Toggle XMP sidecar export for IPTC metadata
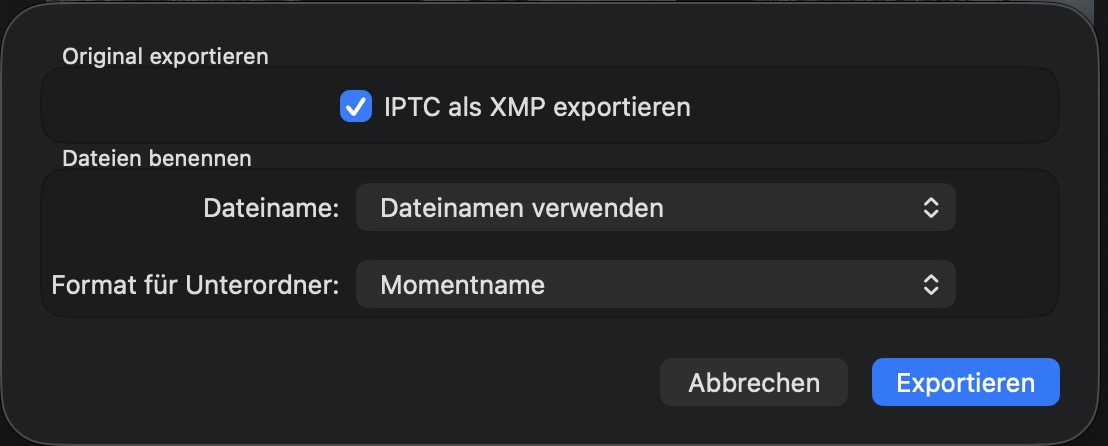This screenshot has height=446, width=1108. [x=356, y=106]
